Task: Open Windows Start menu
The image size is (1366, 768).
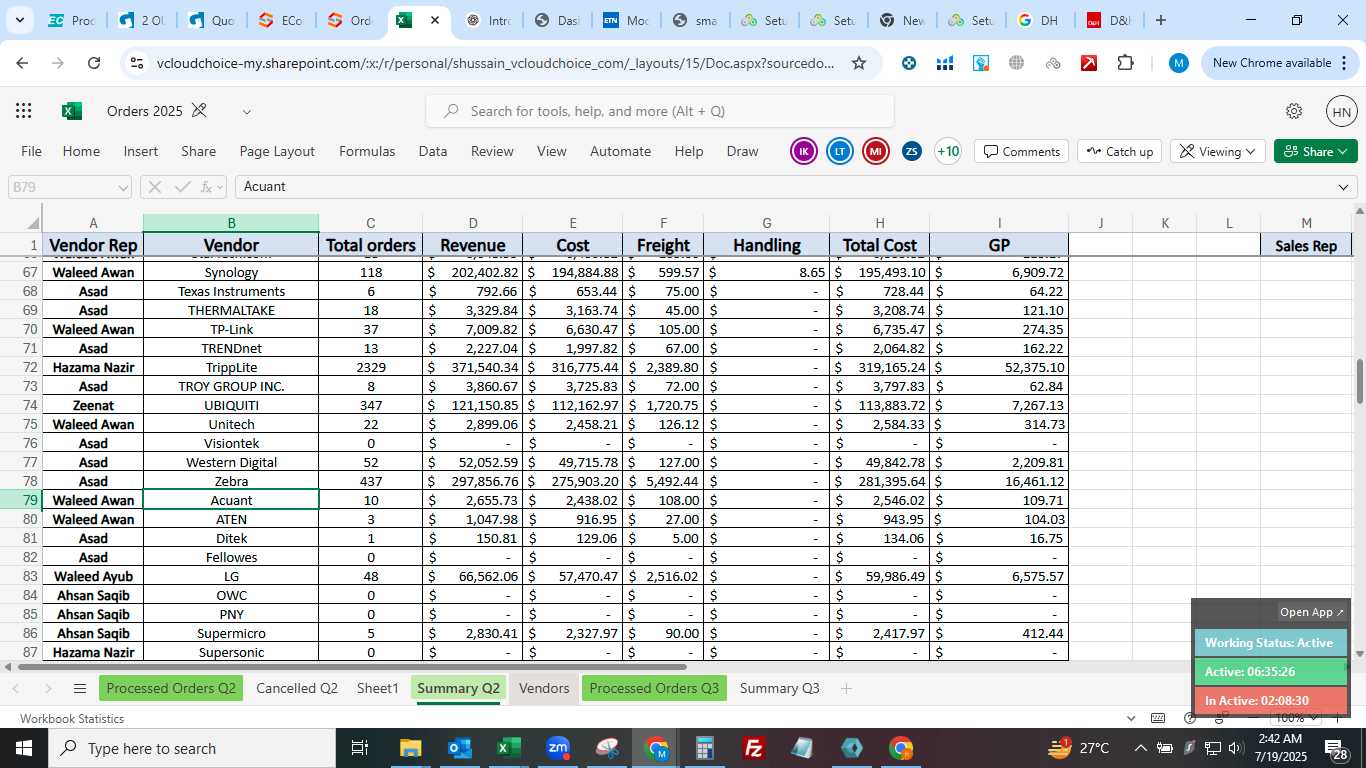Action: pyautogui.click(x=23, y=748)
